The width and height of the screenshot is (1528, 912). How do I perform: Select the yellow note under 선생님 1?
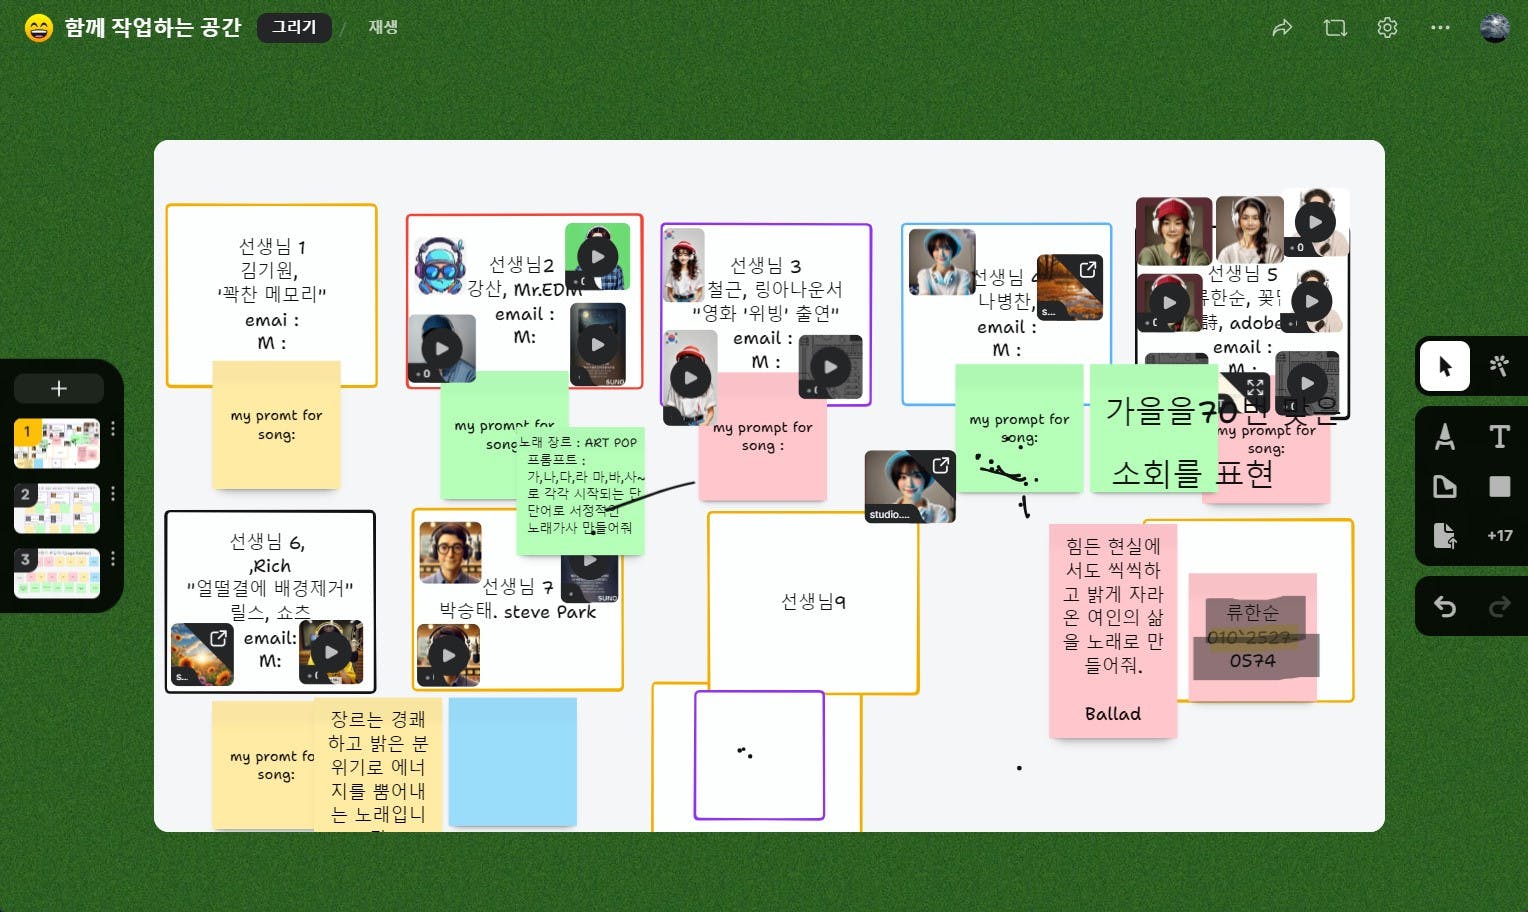[x=277, y=425]
